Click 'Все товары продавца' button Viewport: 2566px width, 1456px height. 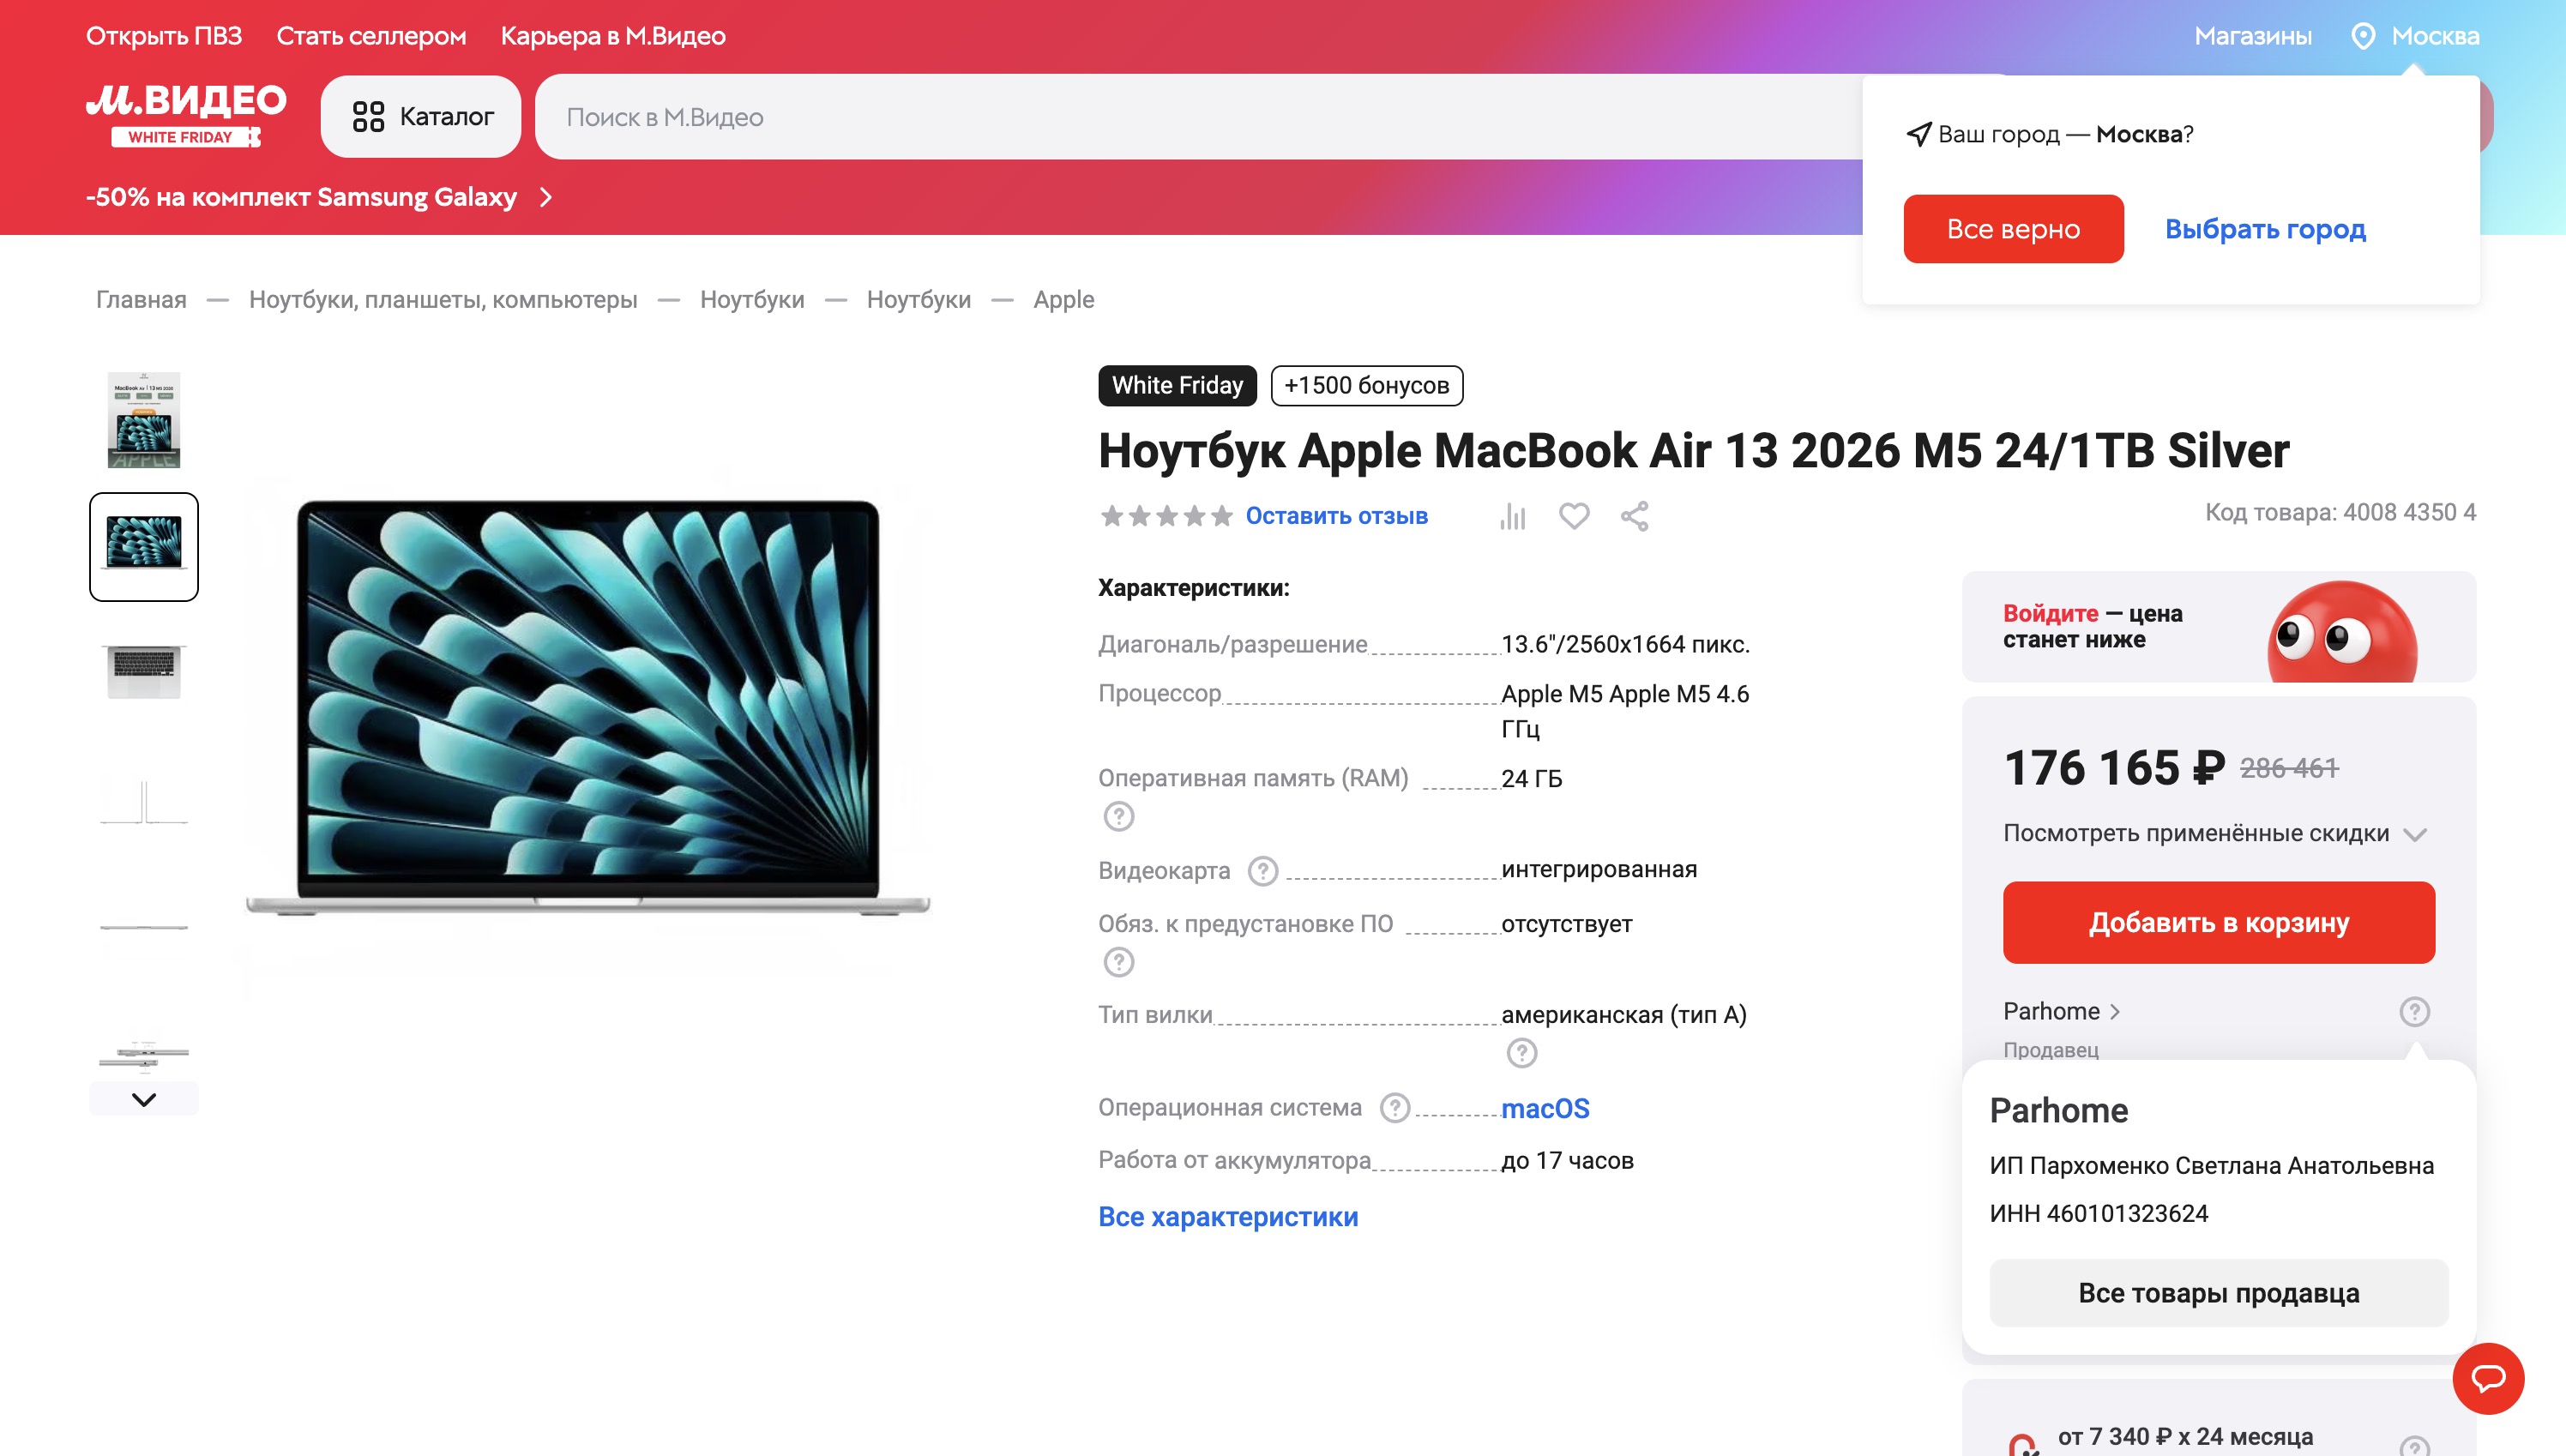click(x=2219, y=1293)
